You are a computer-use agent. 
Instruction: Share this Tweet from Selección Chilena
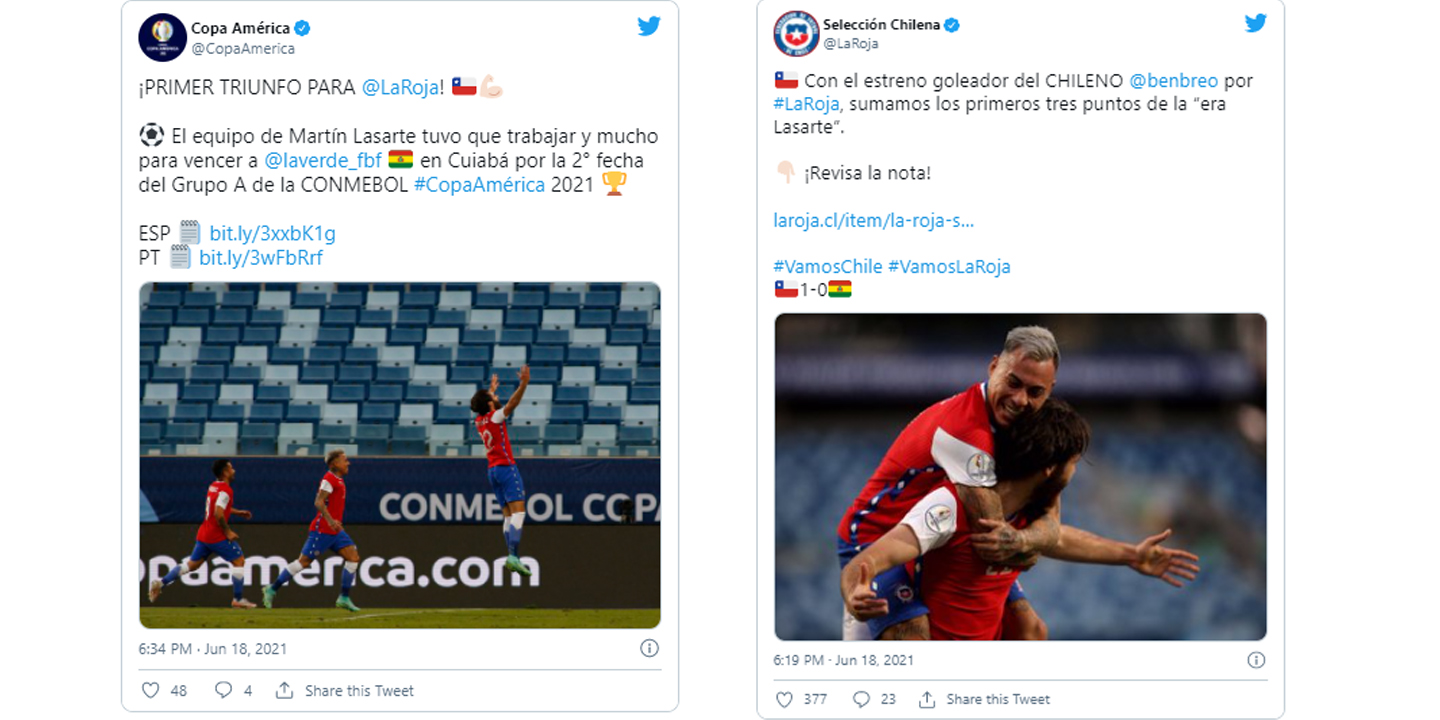(984, 699)
